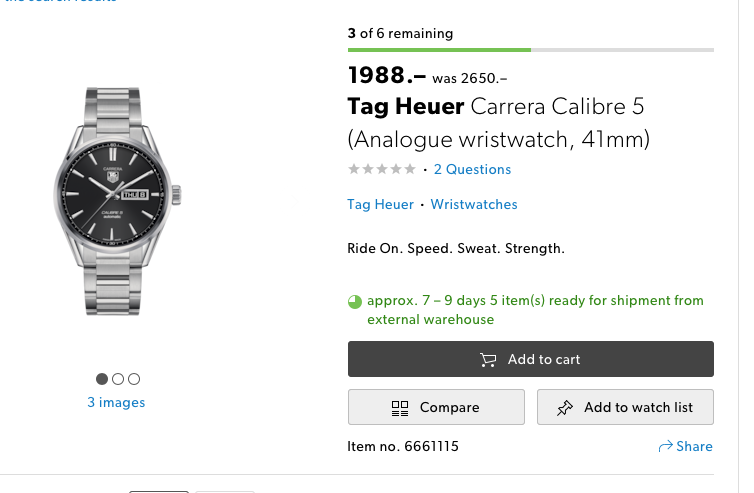Click the Carrera watch product image
The width and height of the screenshot is (754, 493).
pyautogui.click(x=117, y=201)
